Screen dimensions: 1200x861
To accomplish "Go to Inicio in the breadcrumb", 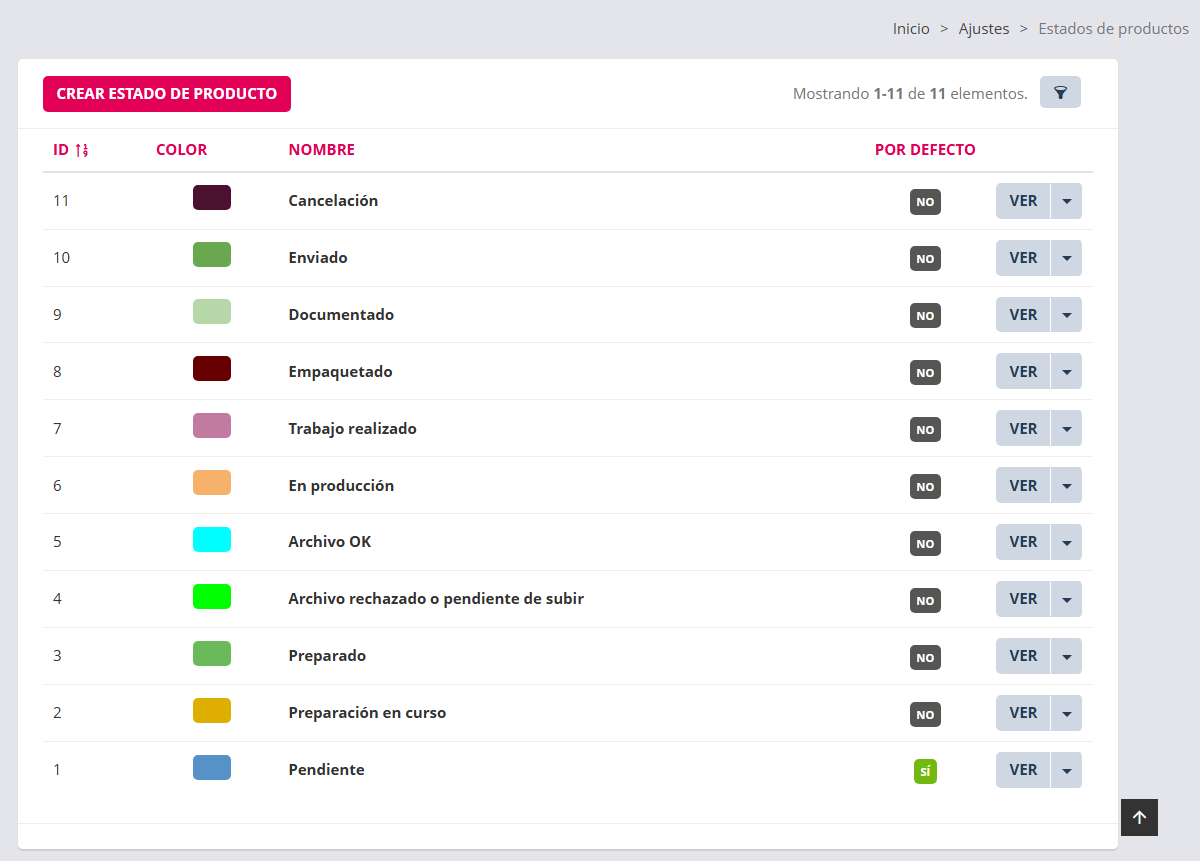I will coord(911,29).
